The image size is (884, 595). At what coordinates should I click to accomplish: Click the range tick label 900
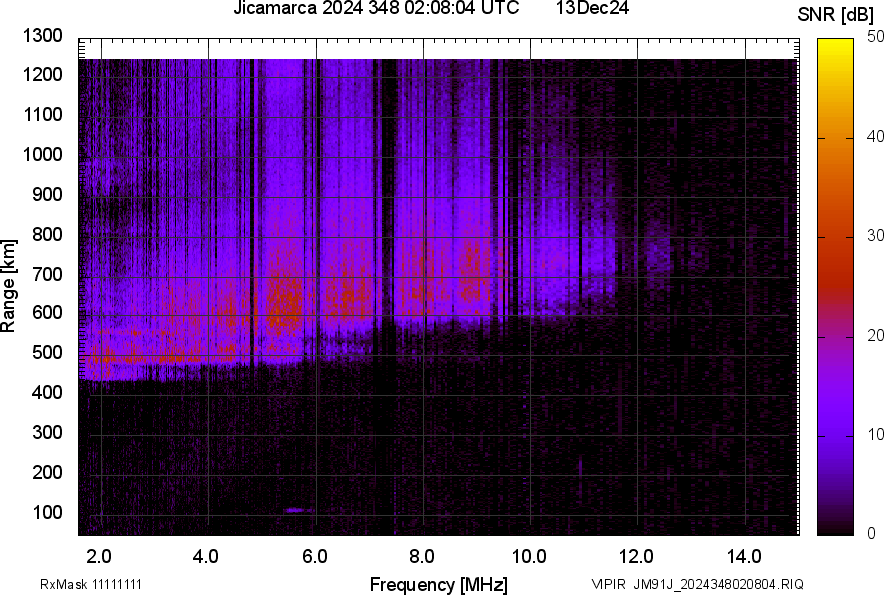click(47, 194)
